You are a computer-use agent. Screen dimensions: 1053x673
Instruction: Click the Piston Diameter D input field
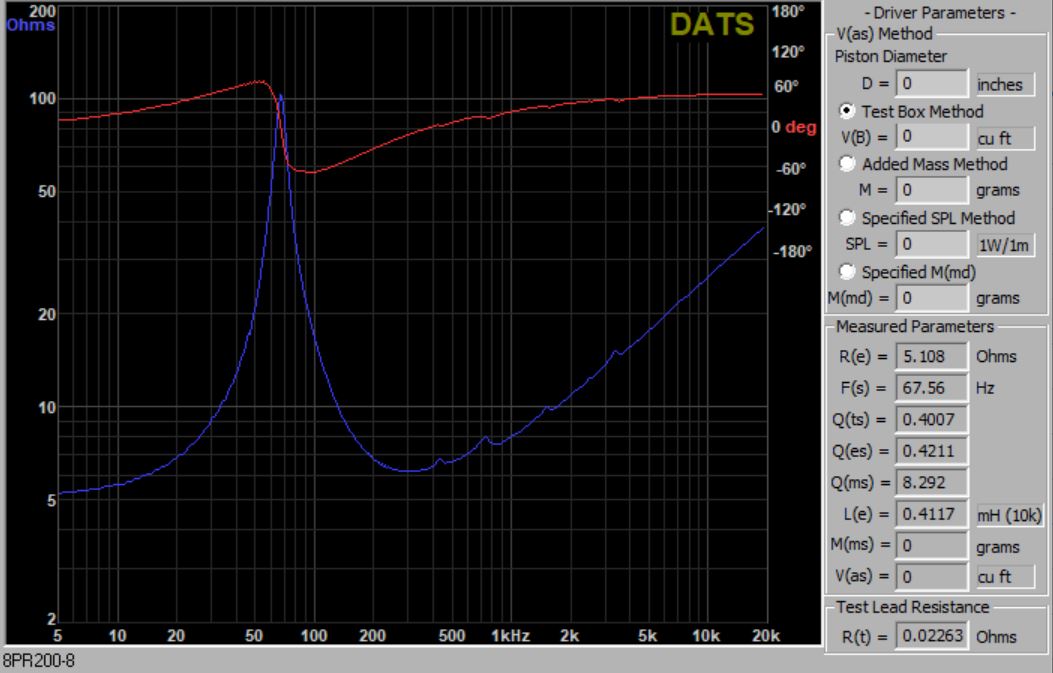tap(931, 83)
